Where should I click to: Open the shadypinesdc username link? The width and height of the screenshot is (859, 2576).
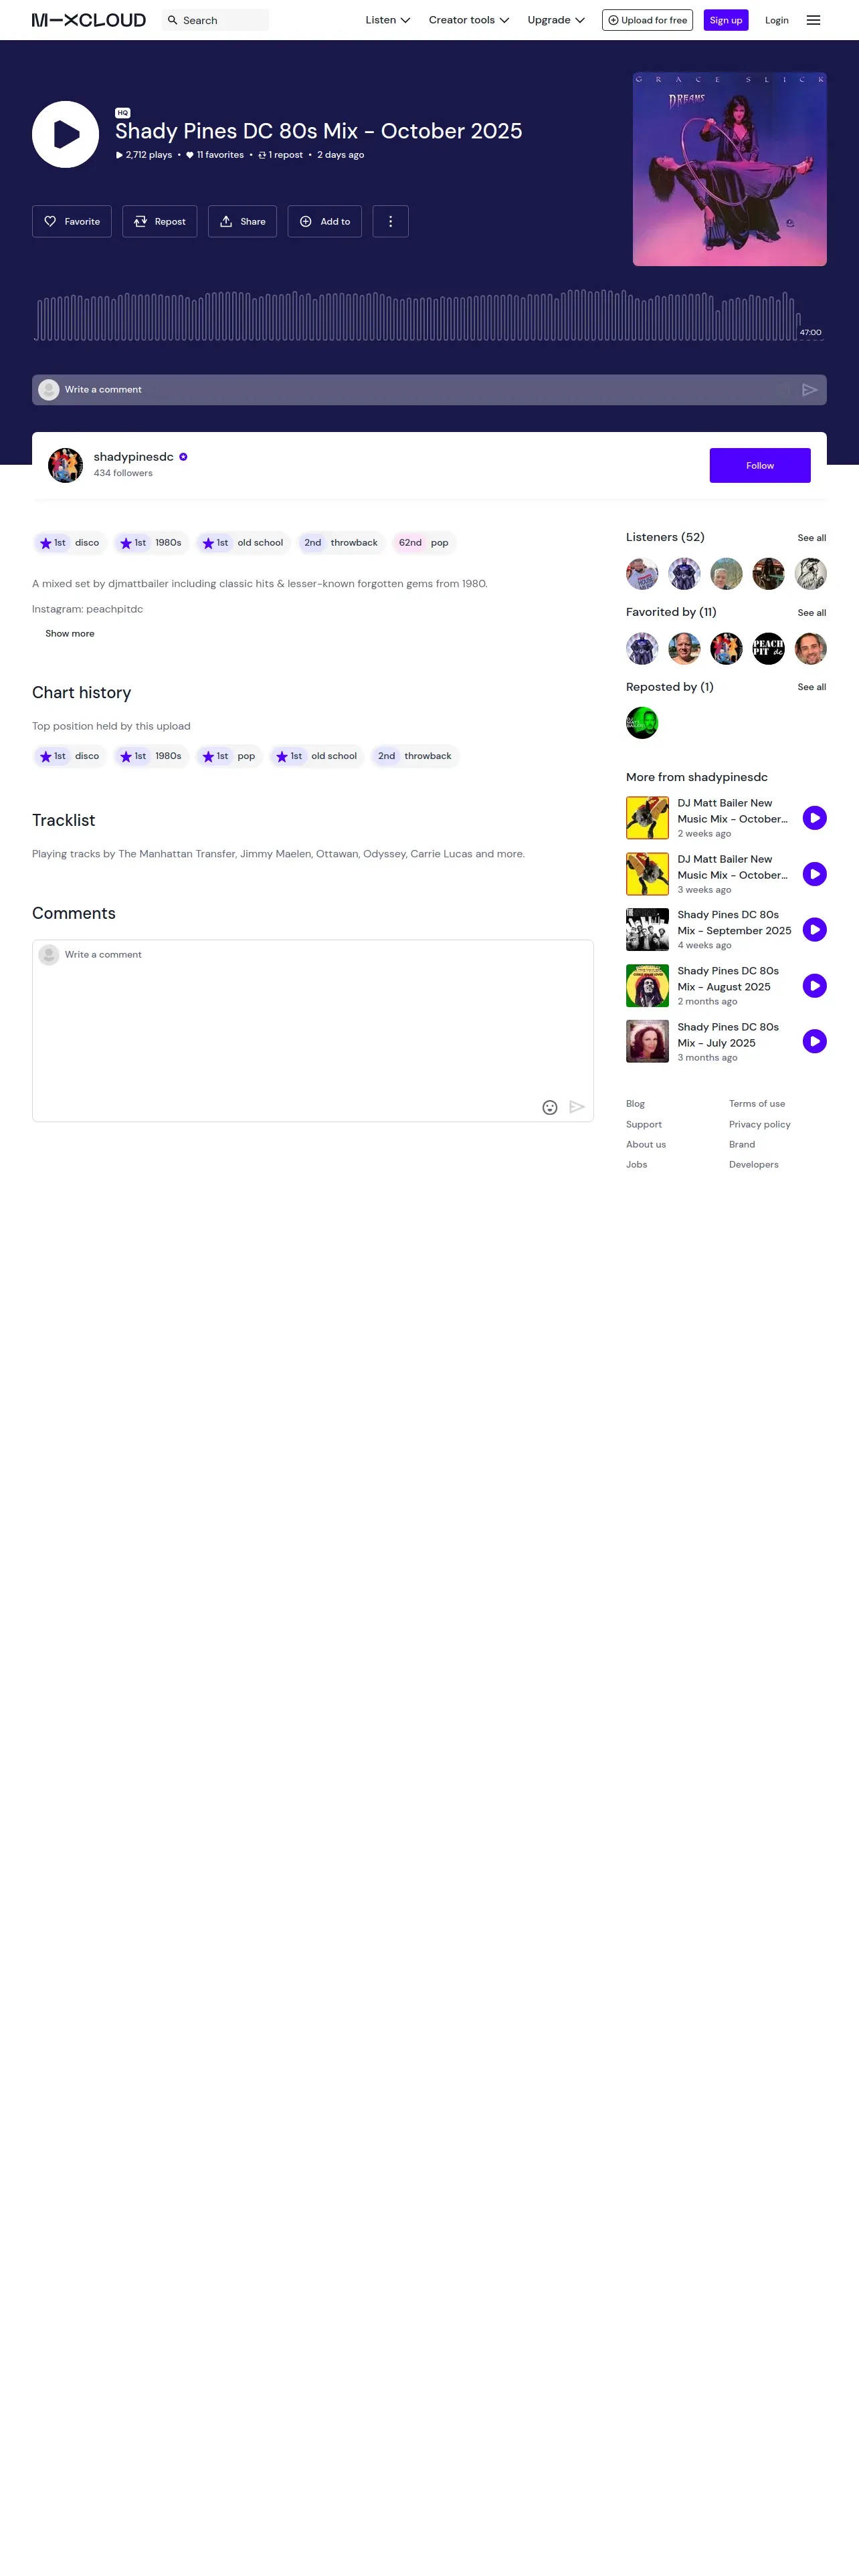(x=134, y=457)
